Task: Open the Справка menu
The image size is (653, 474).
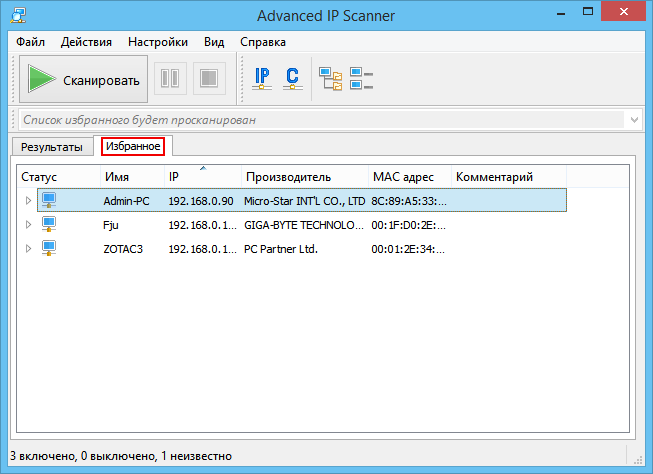Action: click(x=262, y=42)
